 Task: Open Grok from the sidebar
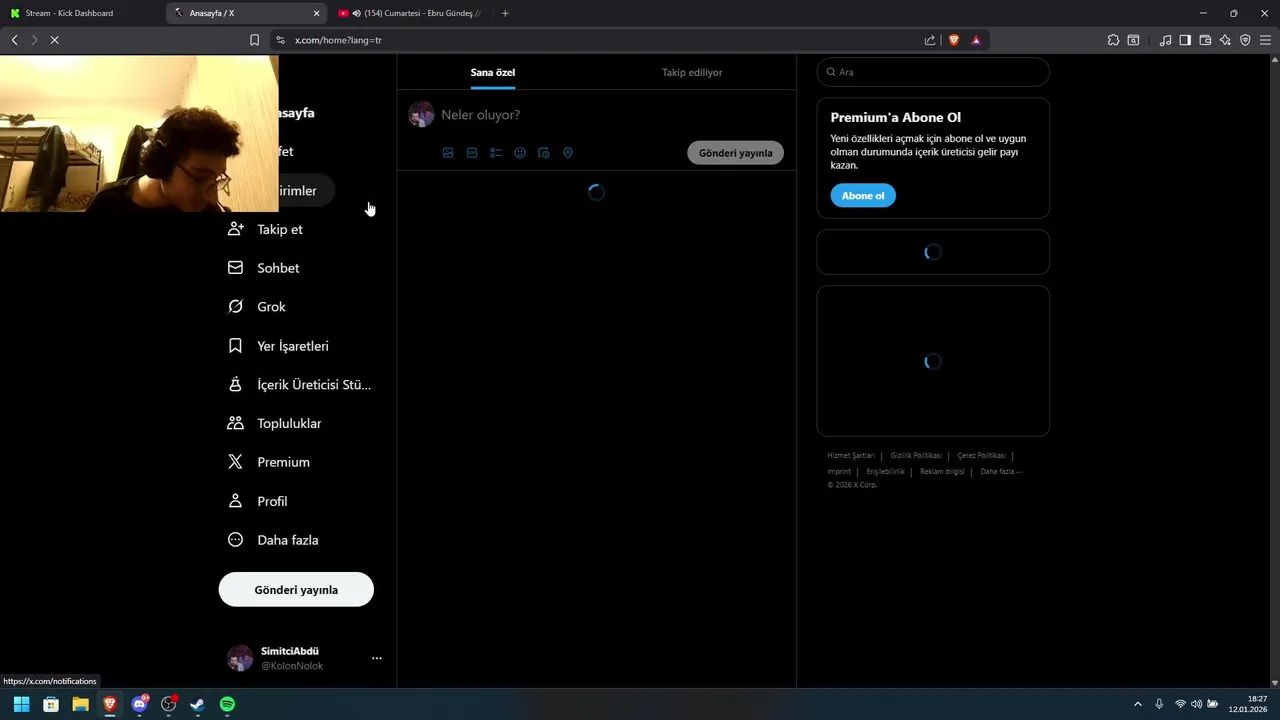coord(257,307)
